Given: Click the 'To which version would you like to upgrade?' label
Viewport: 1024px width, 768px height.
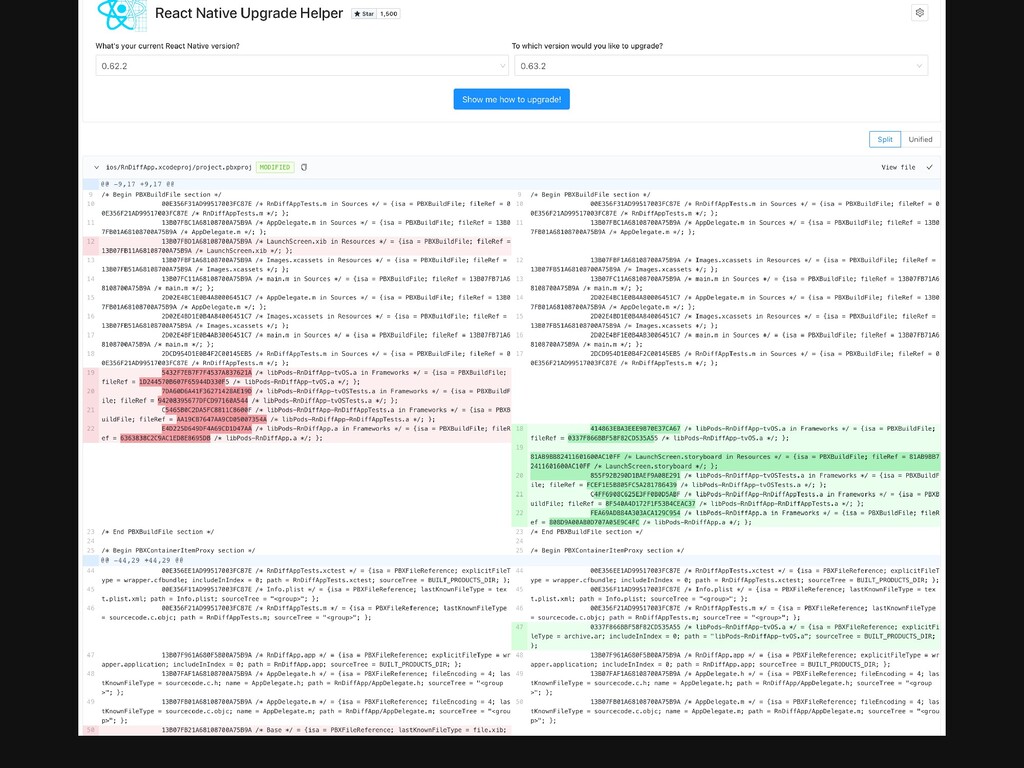Looking at the screenshot, I should (587, 46).
